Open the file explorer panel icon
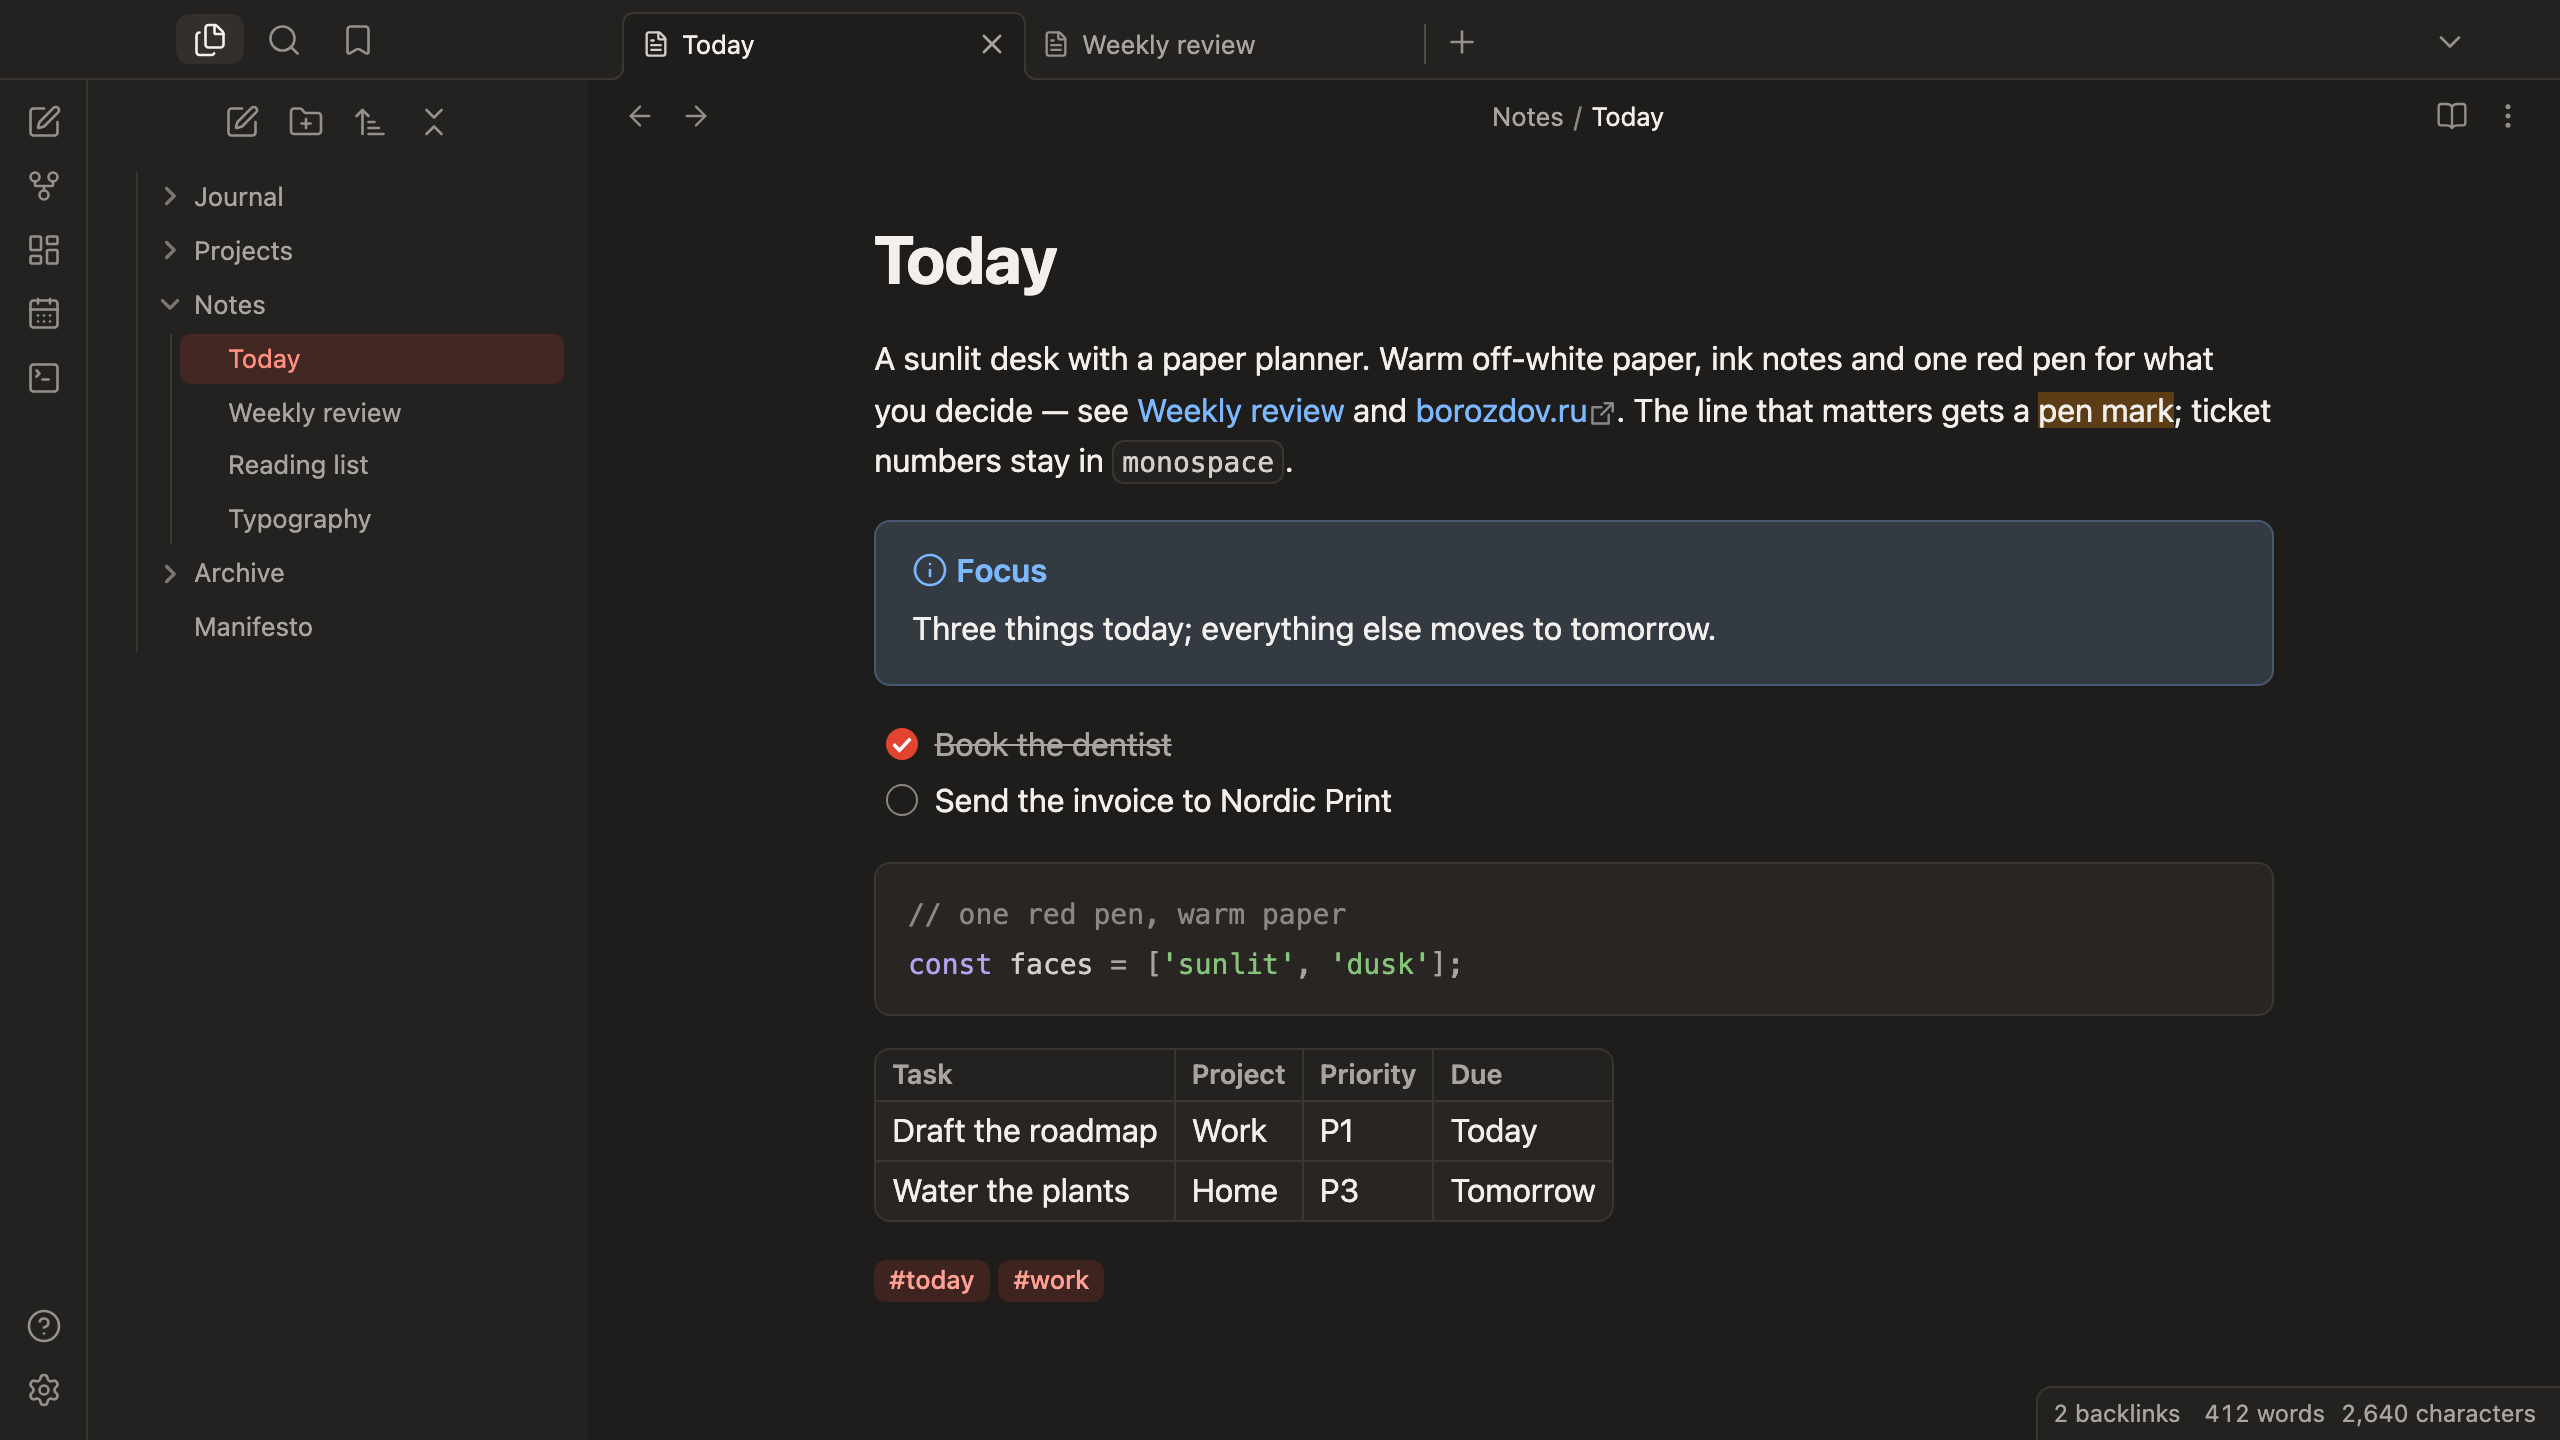Screen dimensions: 2560x1440 (210, 40)
